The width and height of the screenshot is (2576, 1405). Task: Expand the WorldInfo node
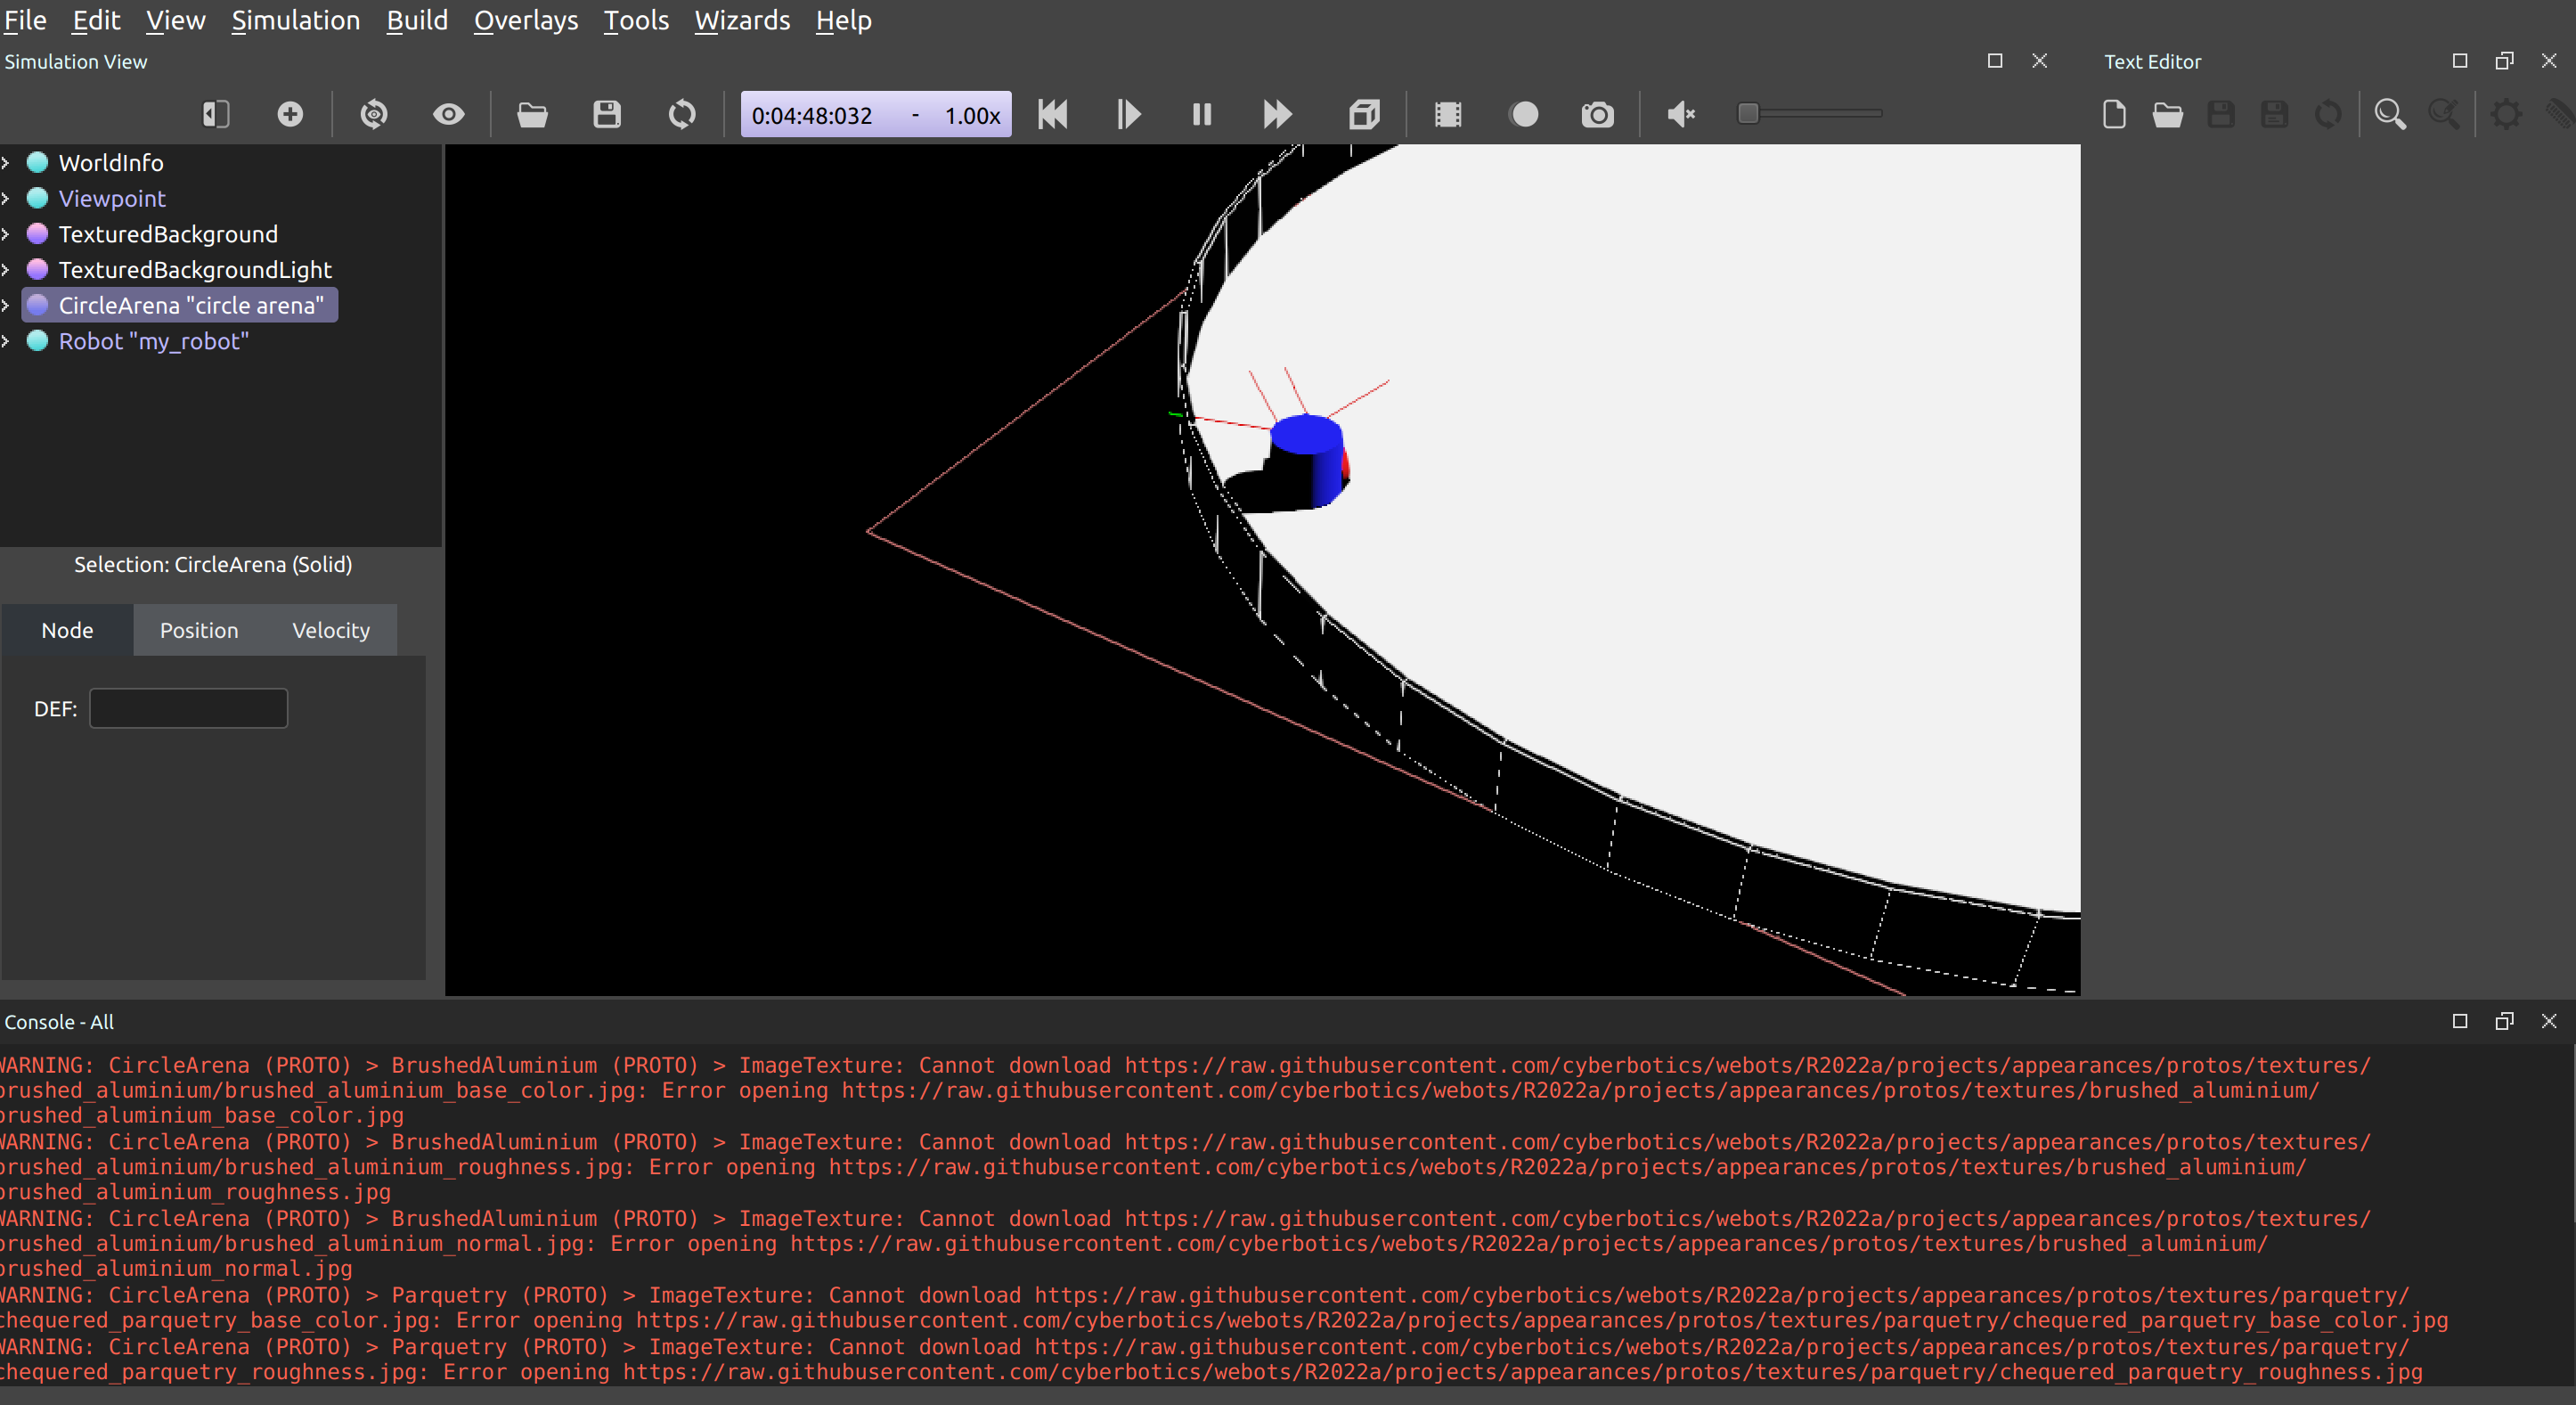(6, 162)
